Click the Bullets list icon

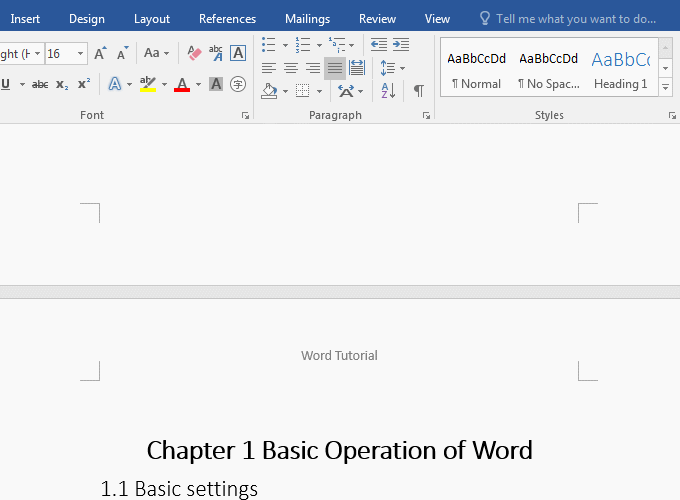coord(268,45)
